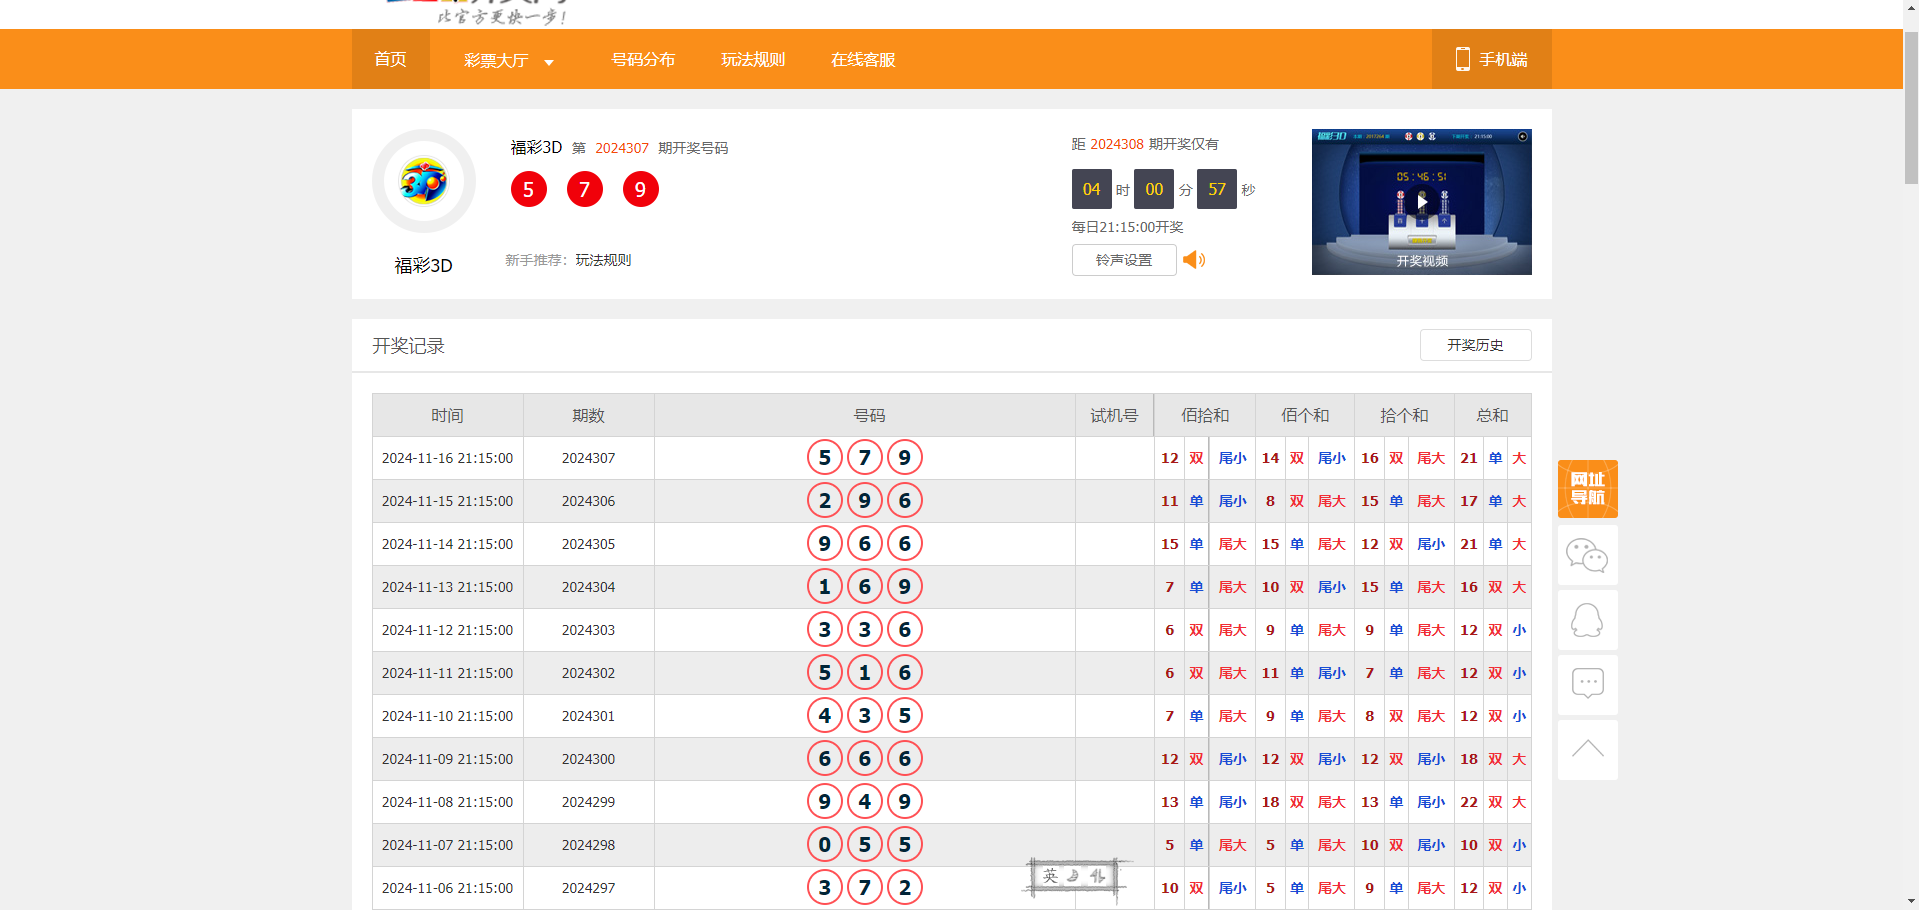This screenshot has width=1919, height=910.
Task: Click the back-to-top arrow icon
Action: point(1587,749)
